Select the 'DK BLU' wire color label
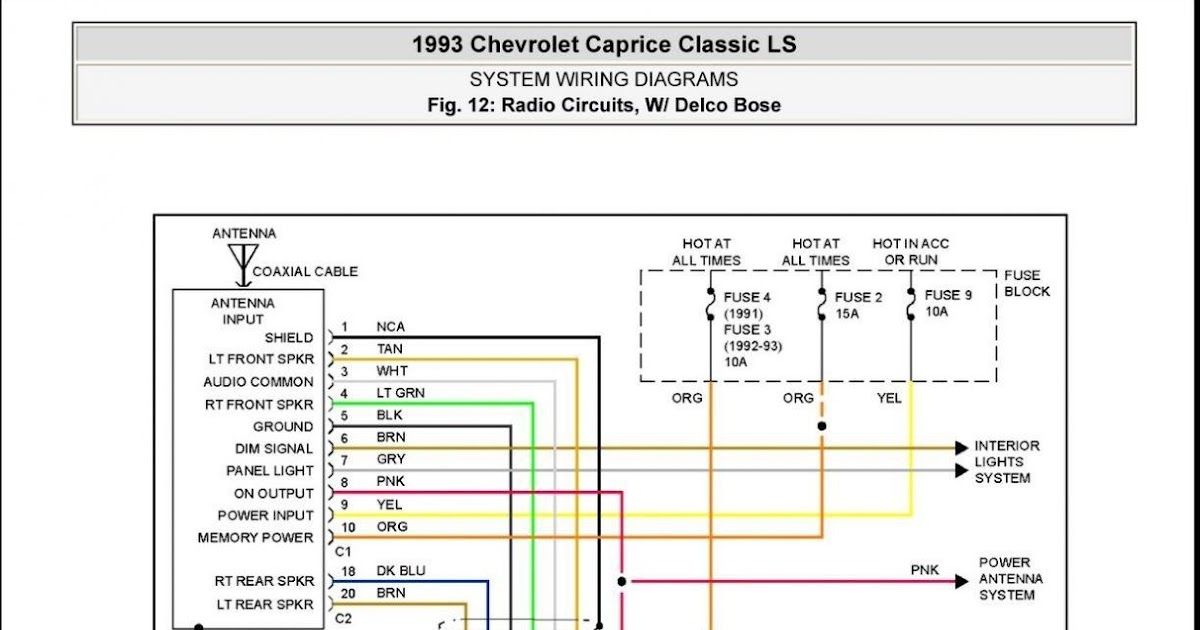Viewport: 1200px width, 630px height. point(401,571)
